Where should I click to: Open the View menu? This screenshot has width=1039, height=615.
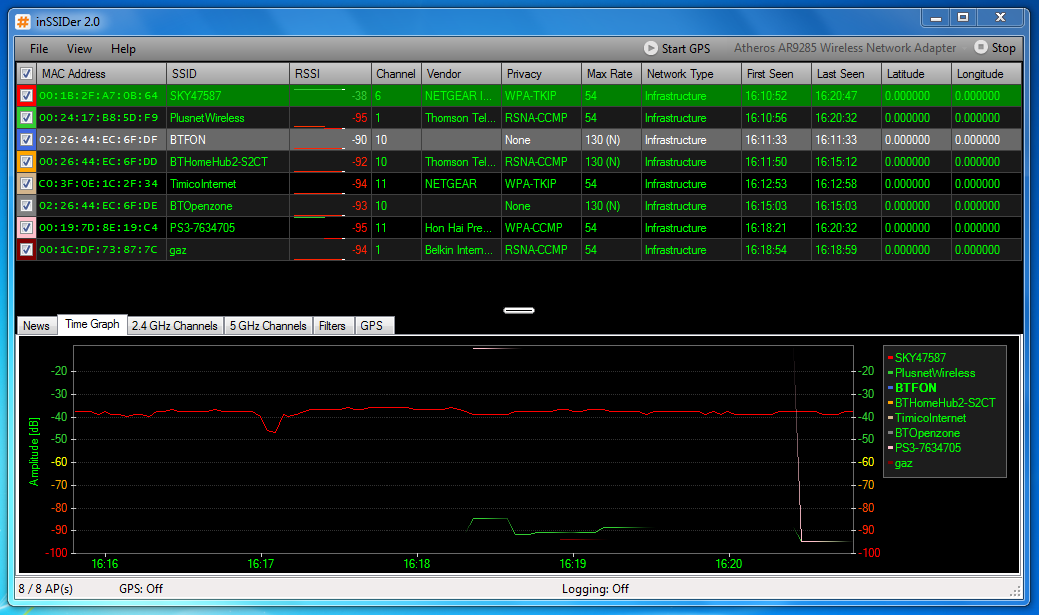click(x=79, y=48)
